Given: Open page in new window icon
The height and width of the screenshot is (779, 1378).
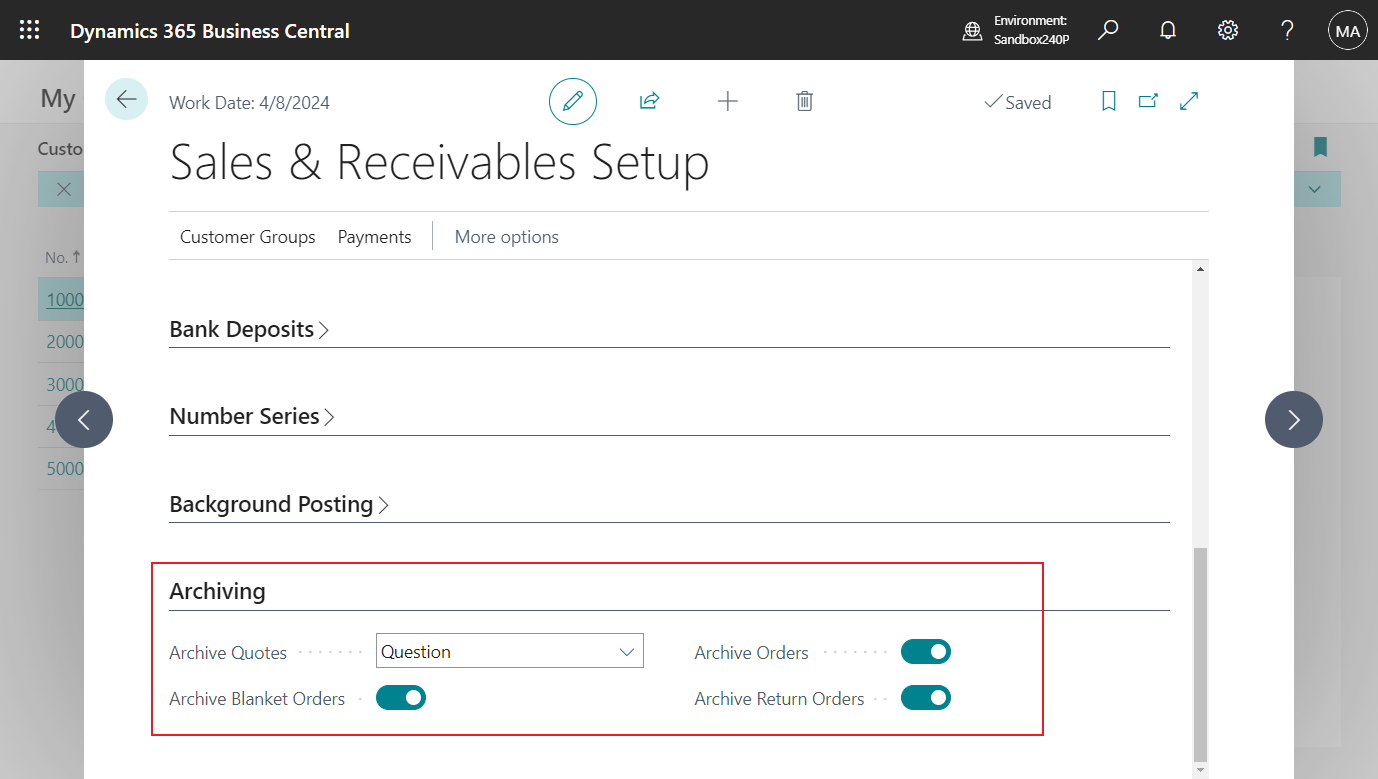Looking at the screenshot, I should coord(1148,101).
